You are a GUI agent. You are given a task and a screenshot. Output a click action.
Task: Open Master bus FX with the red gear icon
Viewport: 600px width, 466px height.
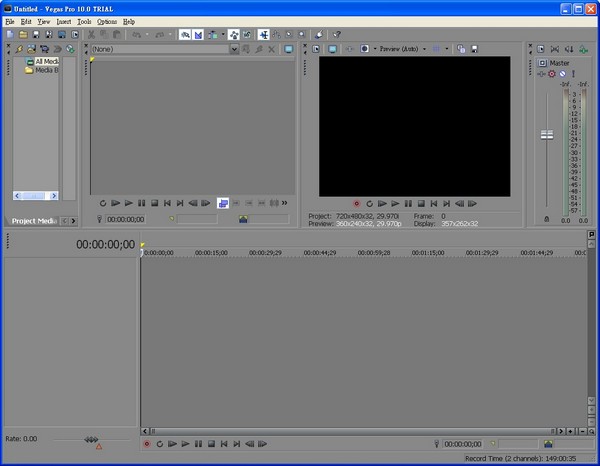[551, 73]
